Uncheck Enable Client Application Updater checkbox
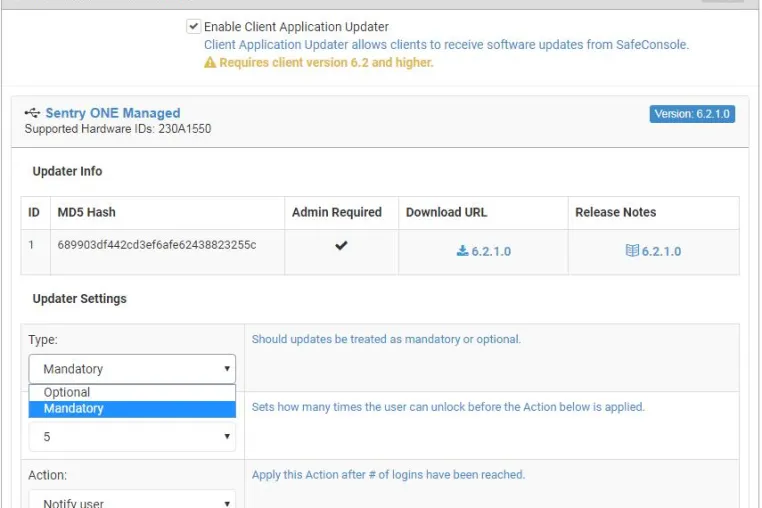 193,26
